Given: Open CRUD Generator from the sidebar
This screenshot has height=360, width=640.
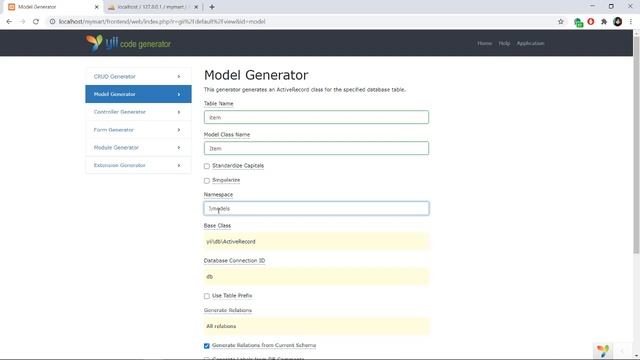Looking at the screenshot, I should coord(138,76).
